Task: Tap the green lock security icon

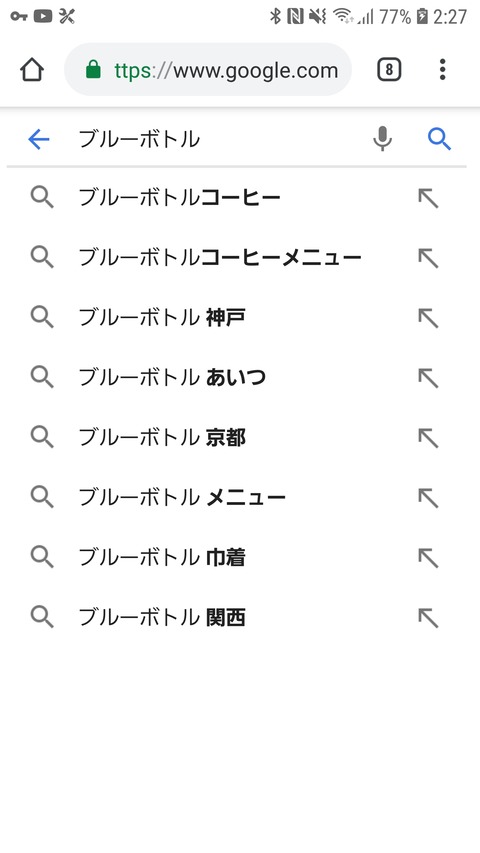Action: [94, 70]
